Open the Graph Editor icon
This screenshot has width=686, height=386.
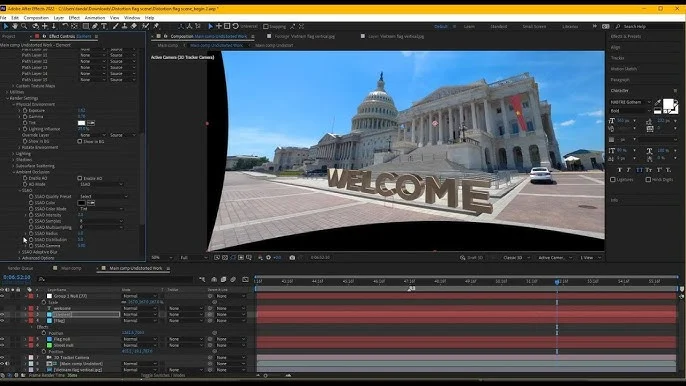tap(245, 279)
